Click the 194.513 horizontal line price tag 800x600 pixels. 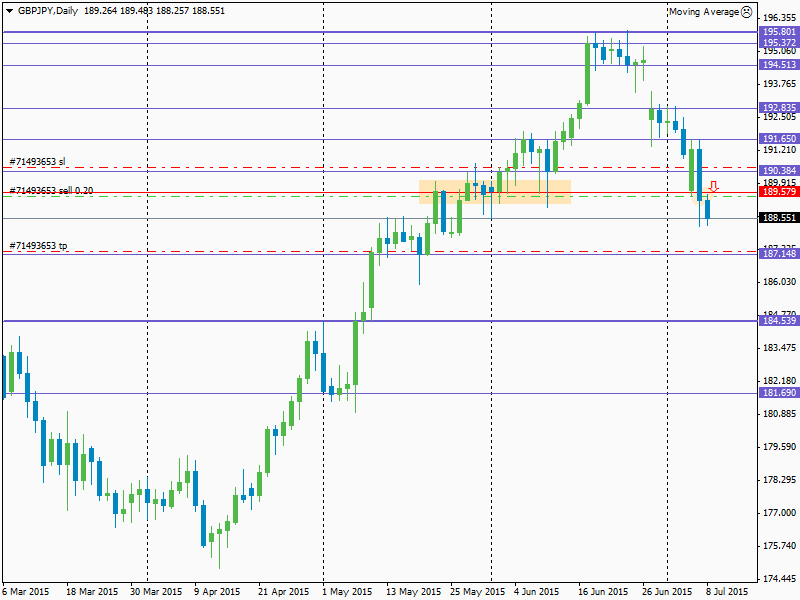click(779, 65)
